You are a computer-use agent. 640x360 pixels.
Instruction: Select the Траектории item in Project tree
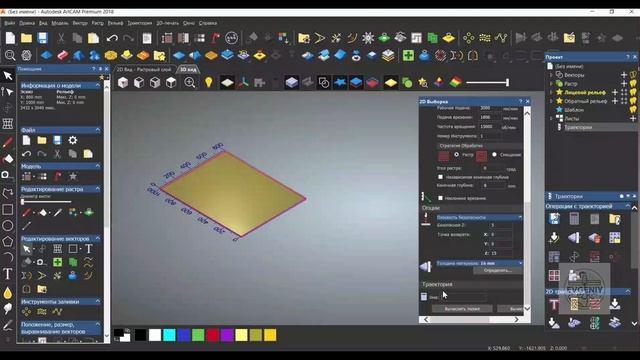pos(578,127)
